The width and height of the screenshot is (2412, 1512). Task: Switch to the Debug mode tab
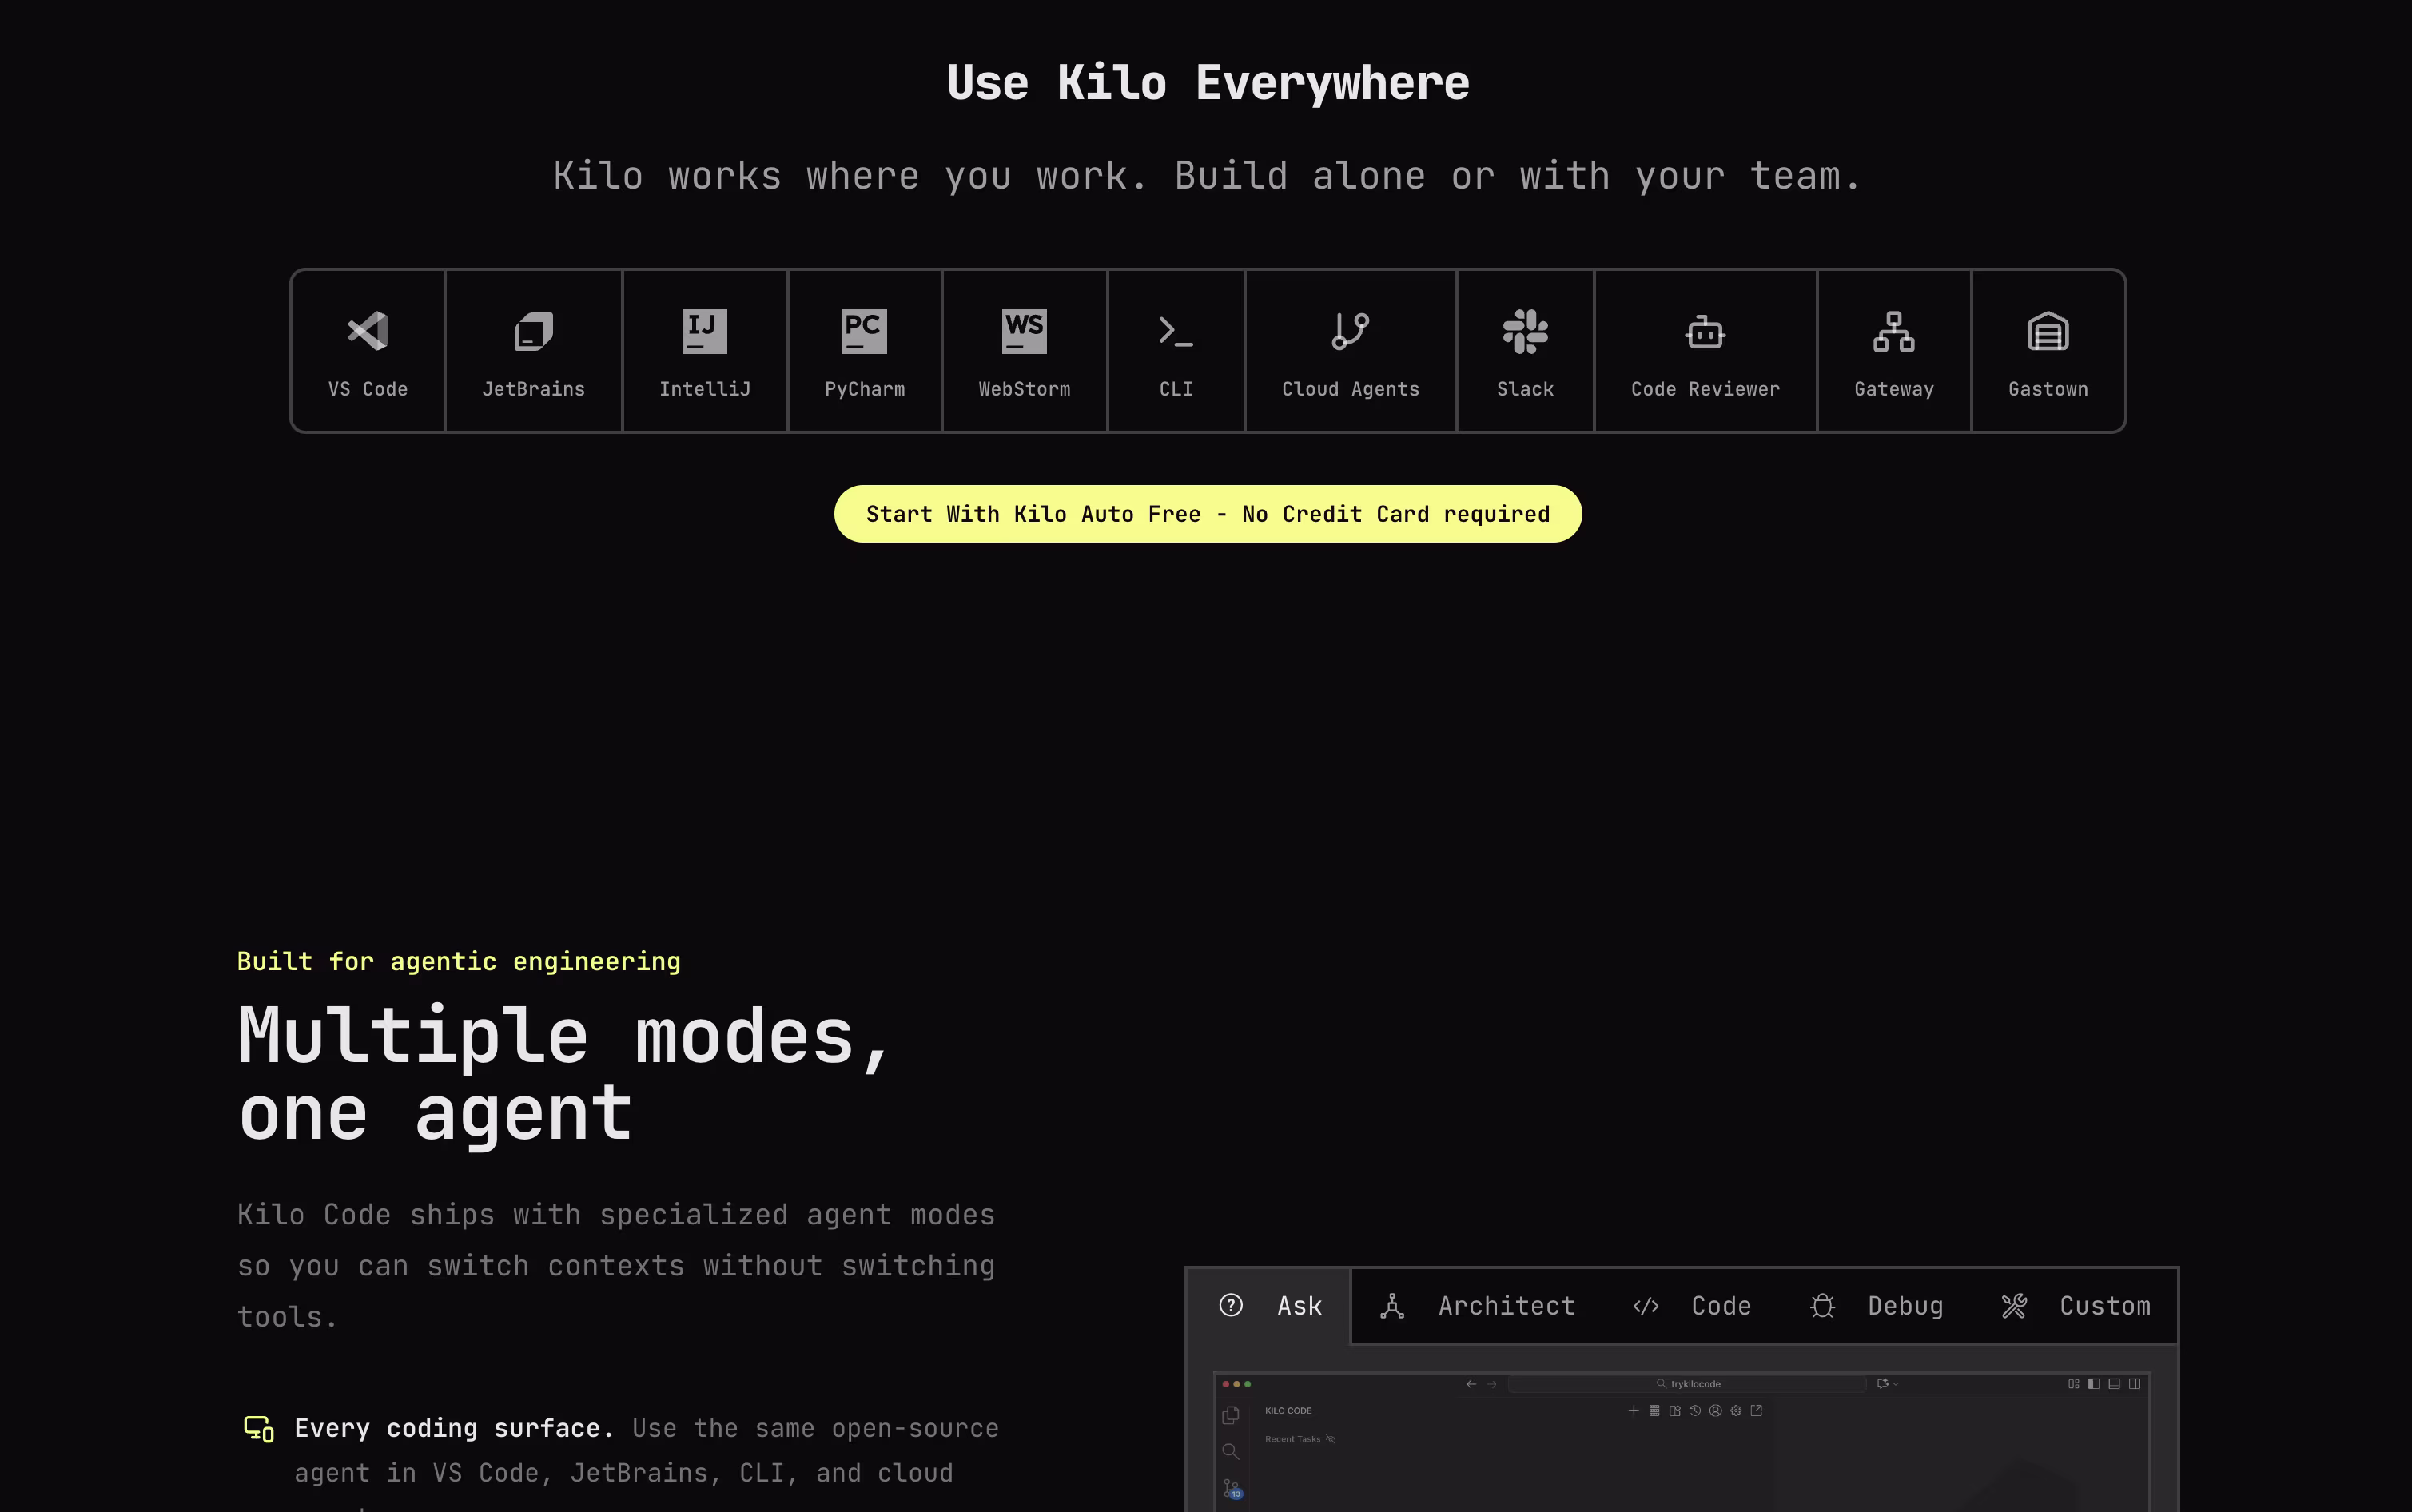(1876, 1306)
